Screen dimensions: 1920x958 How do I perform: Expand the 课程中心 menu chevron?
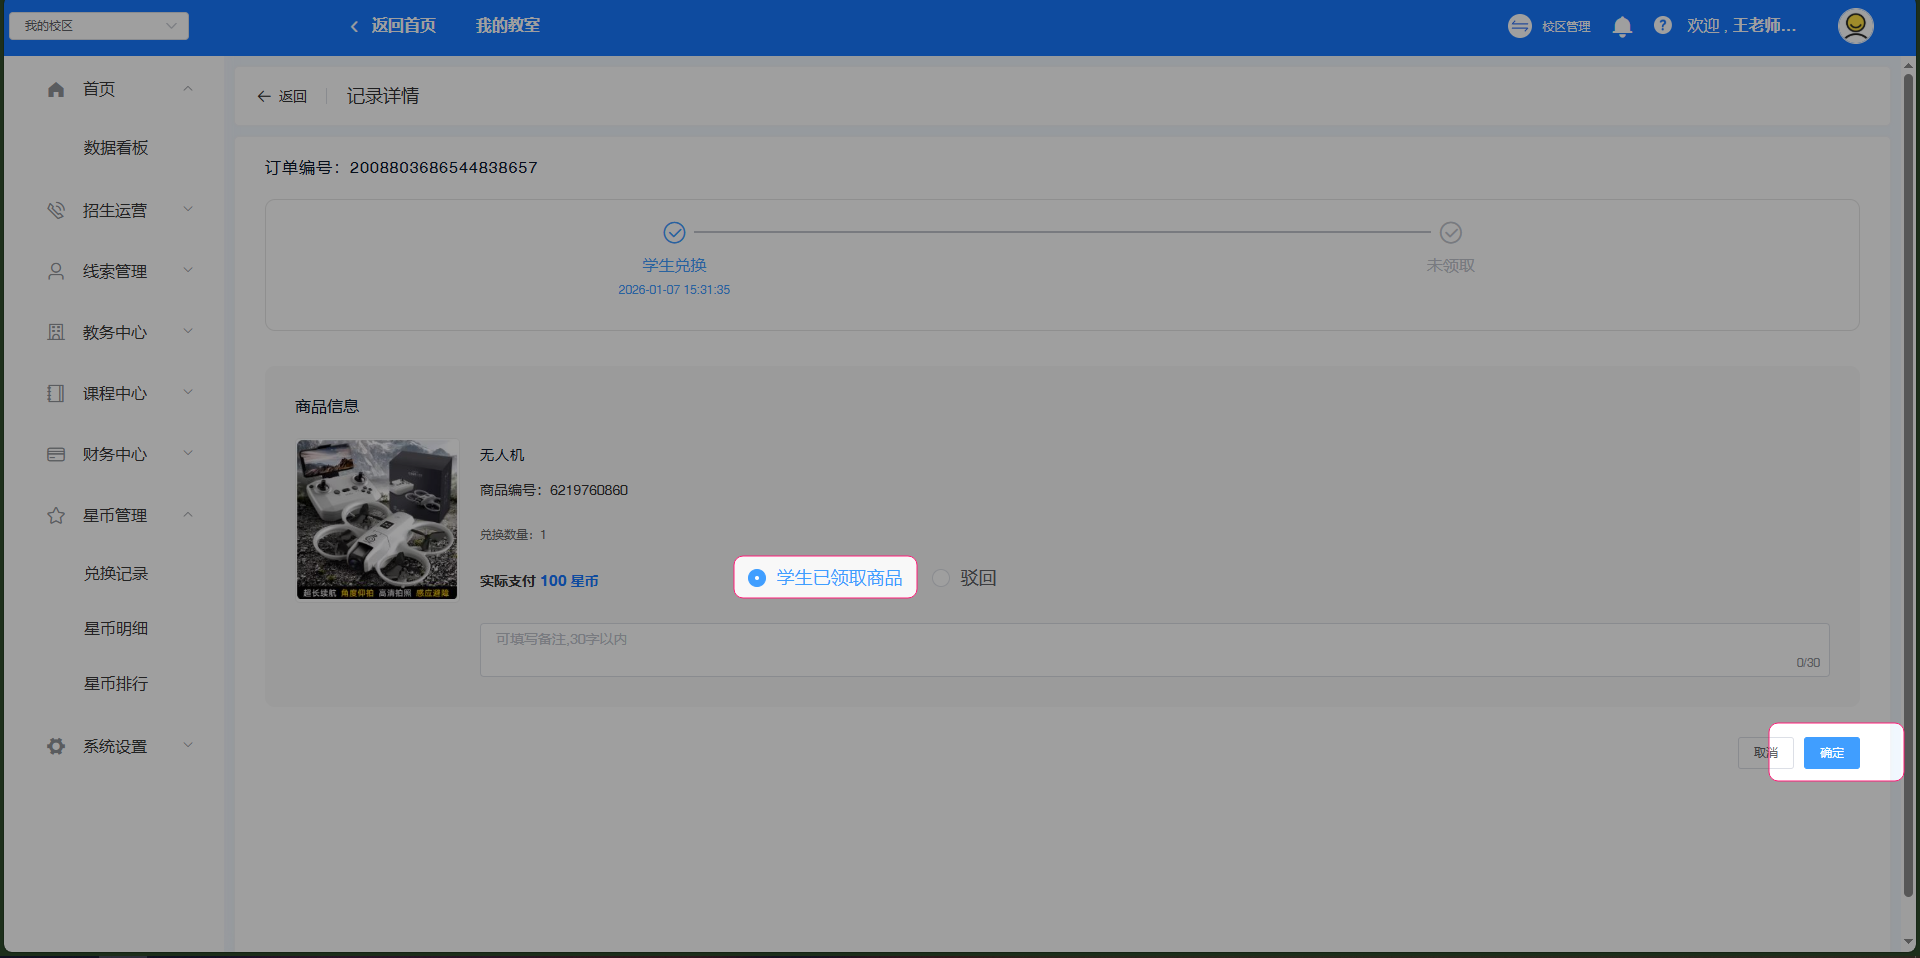[x=188, y=393]
